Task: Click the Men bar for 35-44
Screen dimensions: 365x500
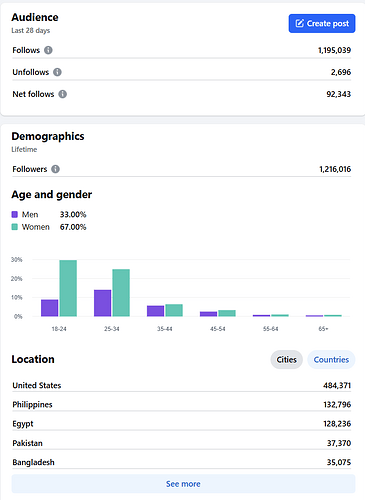Action: [x=155, y=311]
